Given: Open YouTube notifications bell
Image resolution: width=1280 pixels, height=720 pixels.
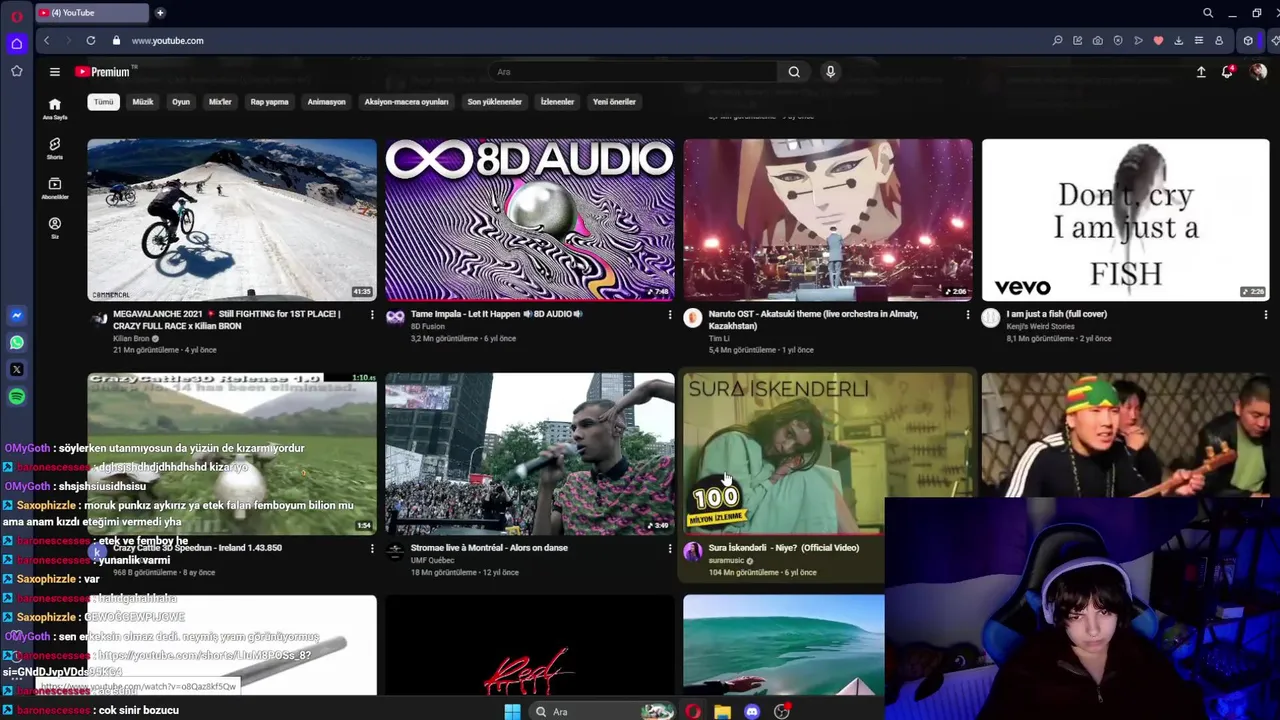Looking at the screenshot, I should tap(1227, 72).
